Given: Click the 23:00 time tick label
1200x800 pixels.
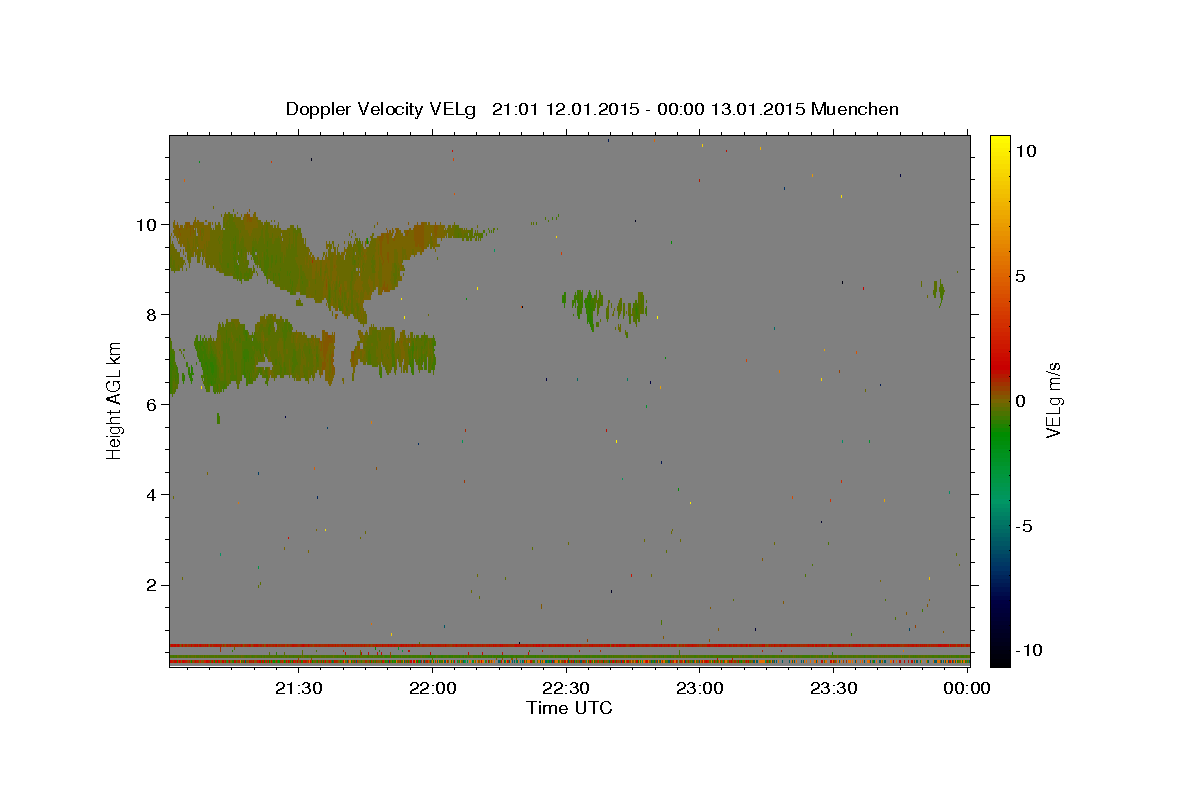Looking at the screenshot, I should point(700,688).
